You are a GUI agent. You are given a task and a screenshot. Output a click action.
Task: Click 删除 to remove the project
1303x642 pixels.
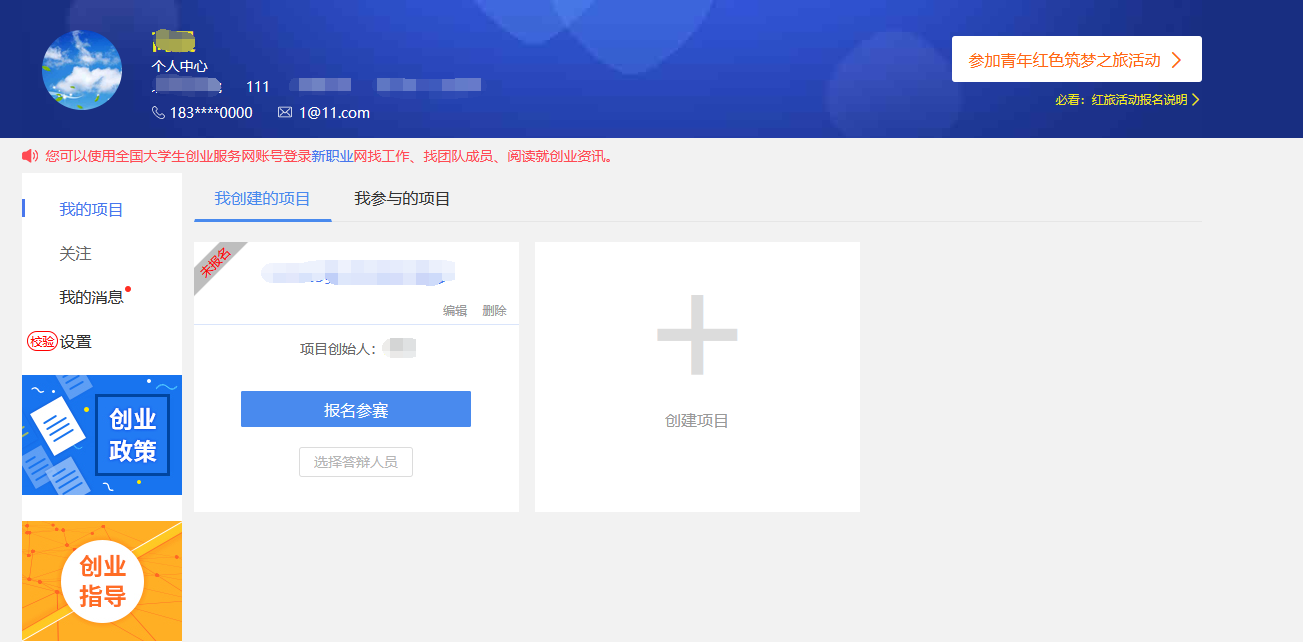[x=494, y=311]
